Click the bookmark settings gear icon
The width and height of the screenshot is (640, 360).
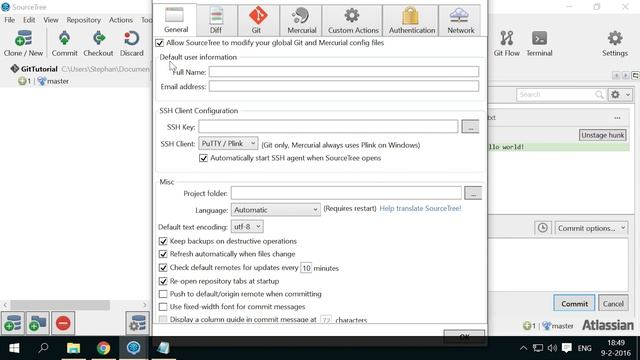[137, 323]
